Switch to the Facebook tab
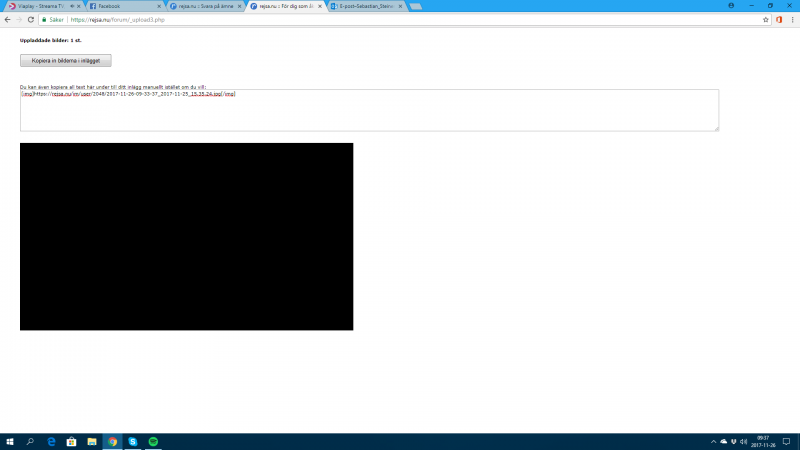The height and width of the screenshot is (450, 800). 125,6
